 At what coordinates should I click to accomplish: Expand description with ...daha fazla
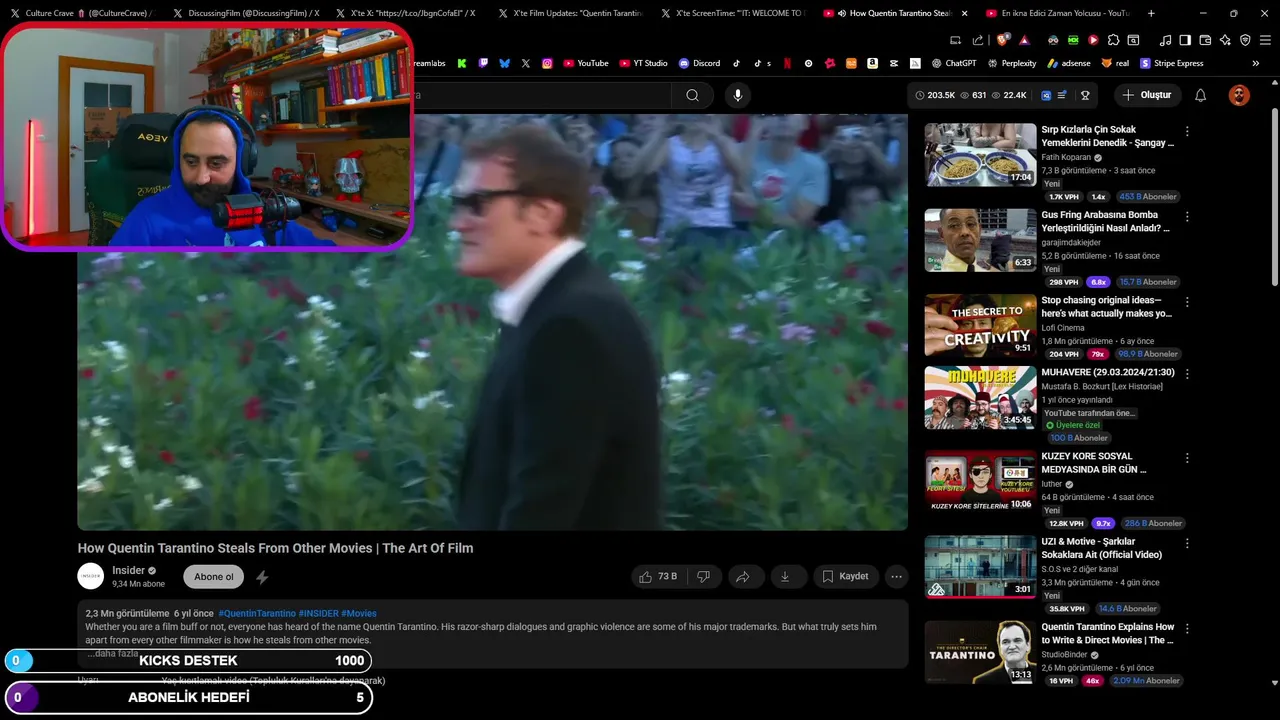pyautogui.click(x=113, y=653)
